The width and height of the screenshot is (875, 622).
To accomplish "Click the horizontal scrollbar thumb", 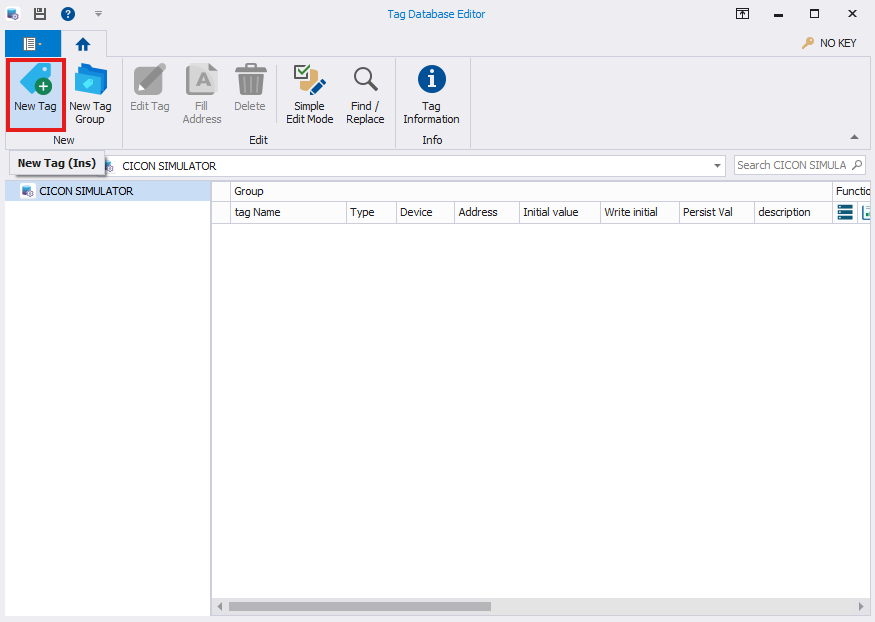I will [x=359, y=606].
